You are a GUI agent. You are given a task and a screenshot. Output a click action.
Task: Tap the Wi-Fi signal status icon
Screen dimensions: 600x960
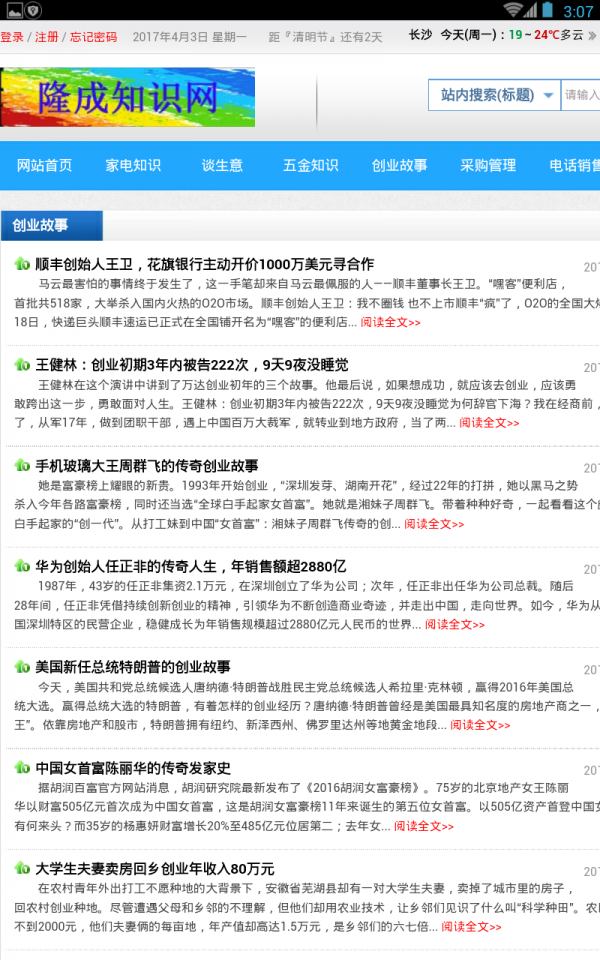click(513, 10)
